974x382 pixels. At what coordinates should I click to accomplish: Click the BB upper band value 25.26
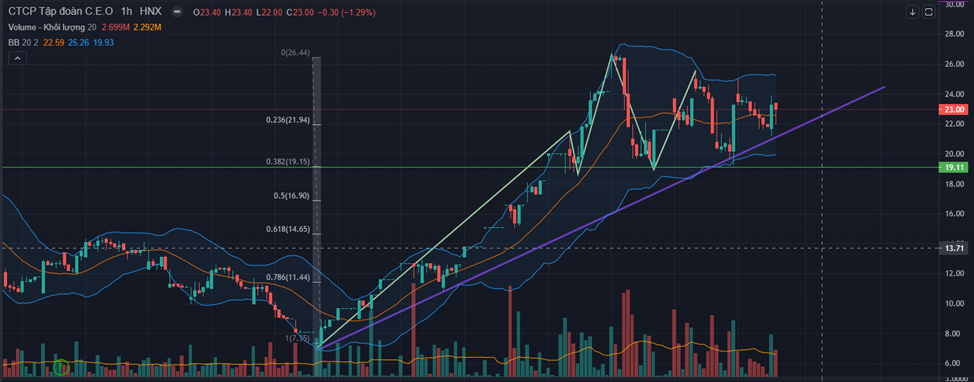[x=78, y=42]
